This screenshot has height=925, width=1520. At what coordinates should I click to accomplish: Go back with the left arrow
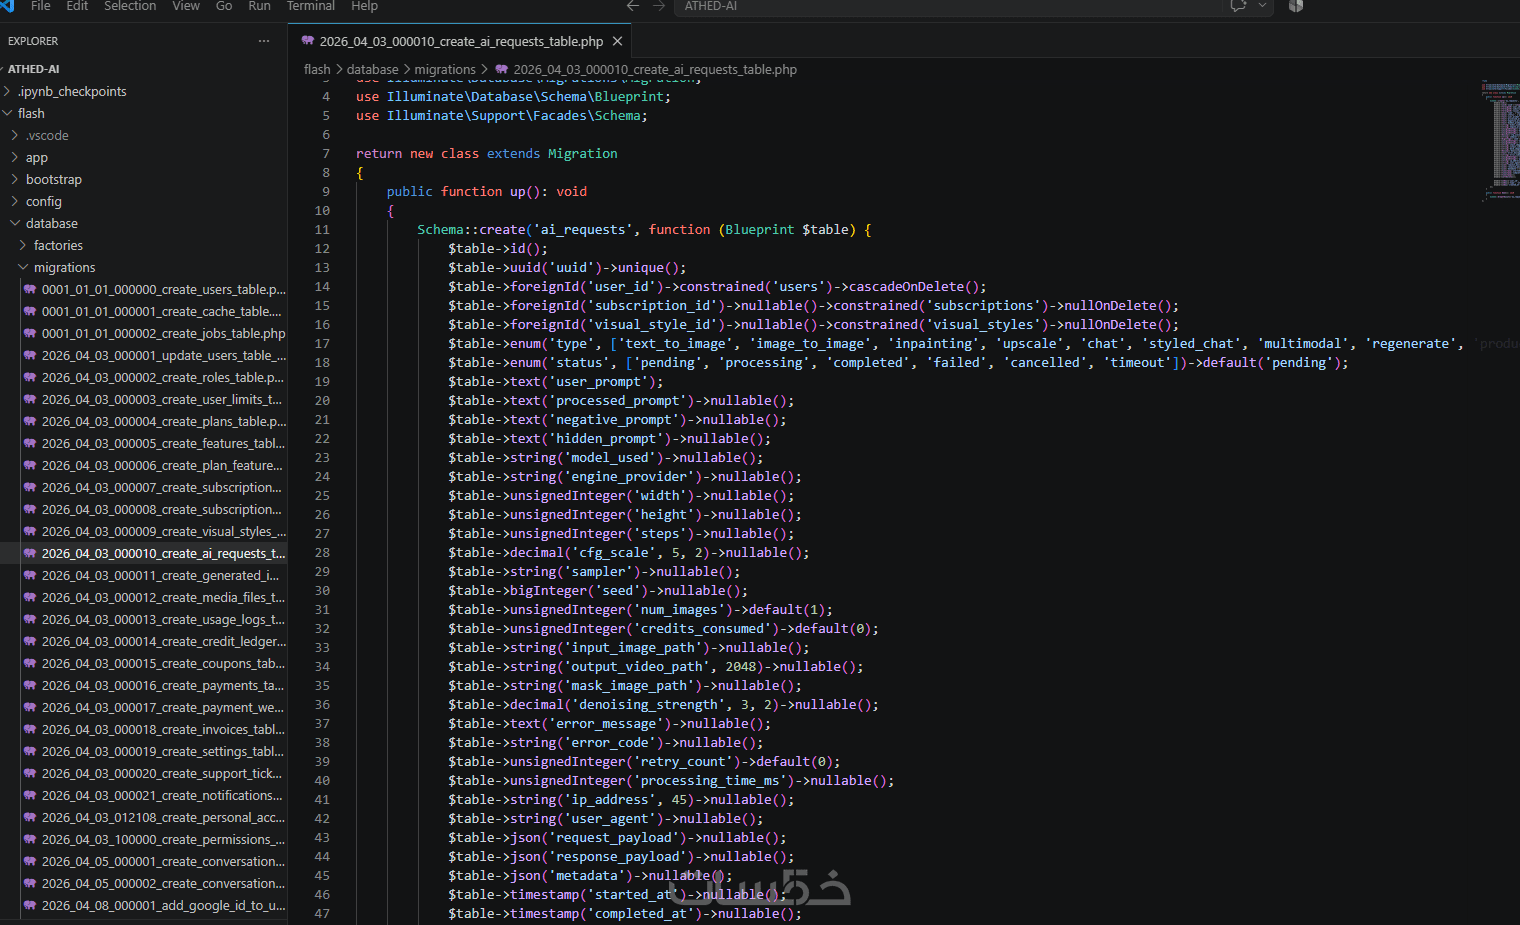[x=633, y=6]
